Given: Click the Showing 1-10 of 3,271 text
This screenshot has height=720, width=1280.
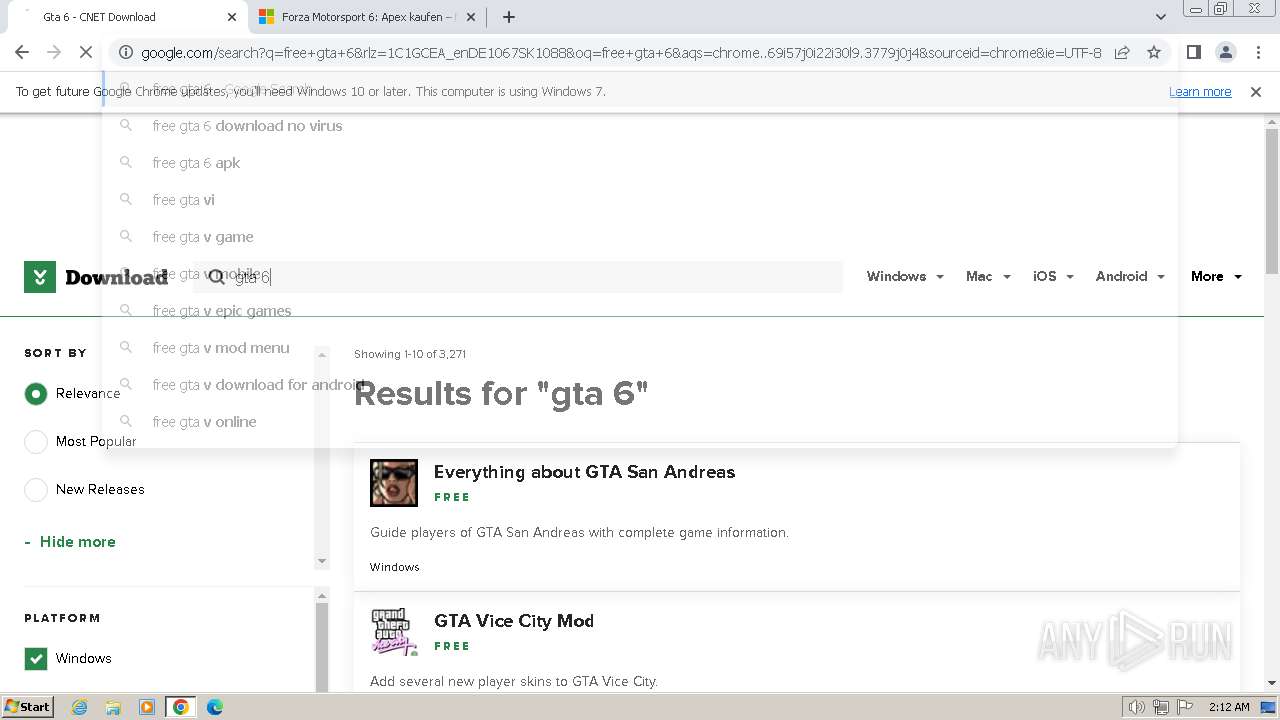Looking at the screenshot, I should click(410, 354).
